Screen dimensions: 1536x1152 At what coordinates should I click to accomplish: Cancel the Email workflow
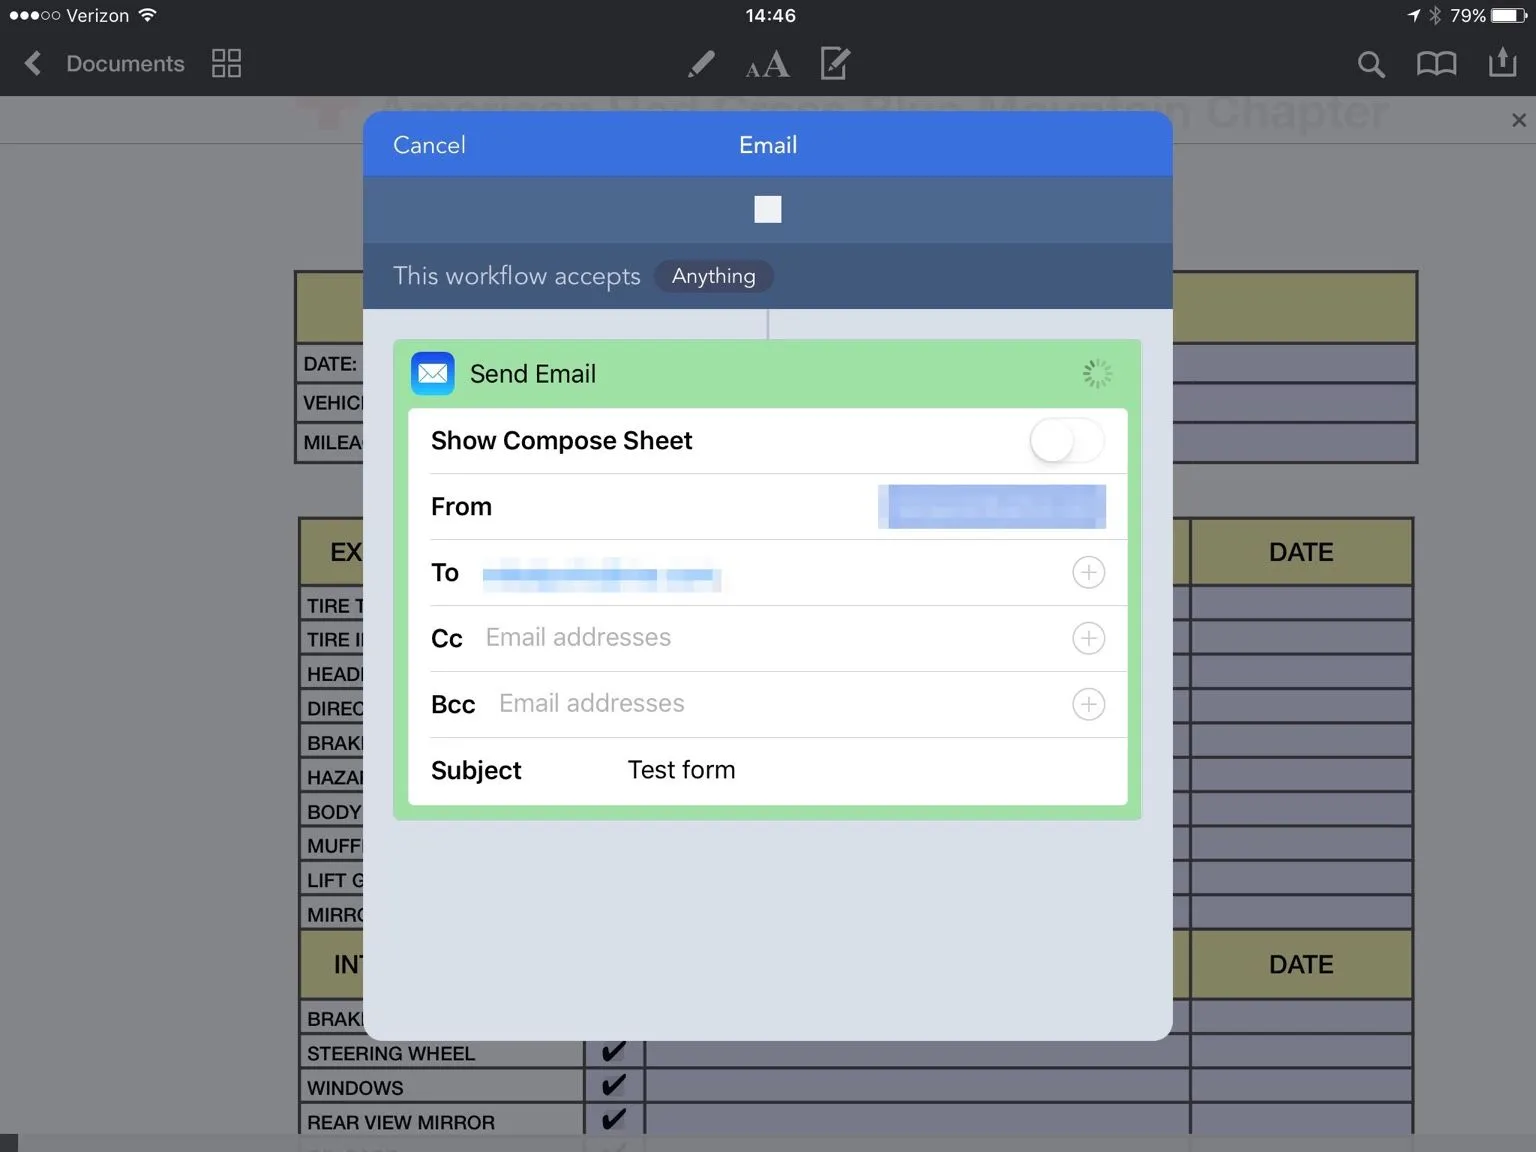(429, 145)
